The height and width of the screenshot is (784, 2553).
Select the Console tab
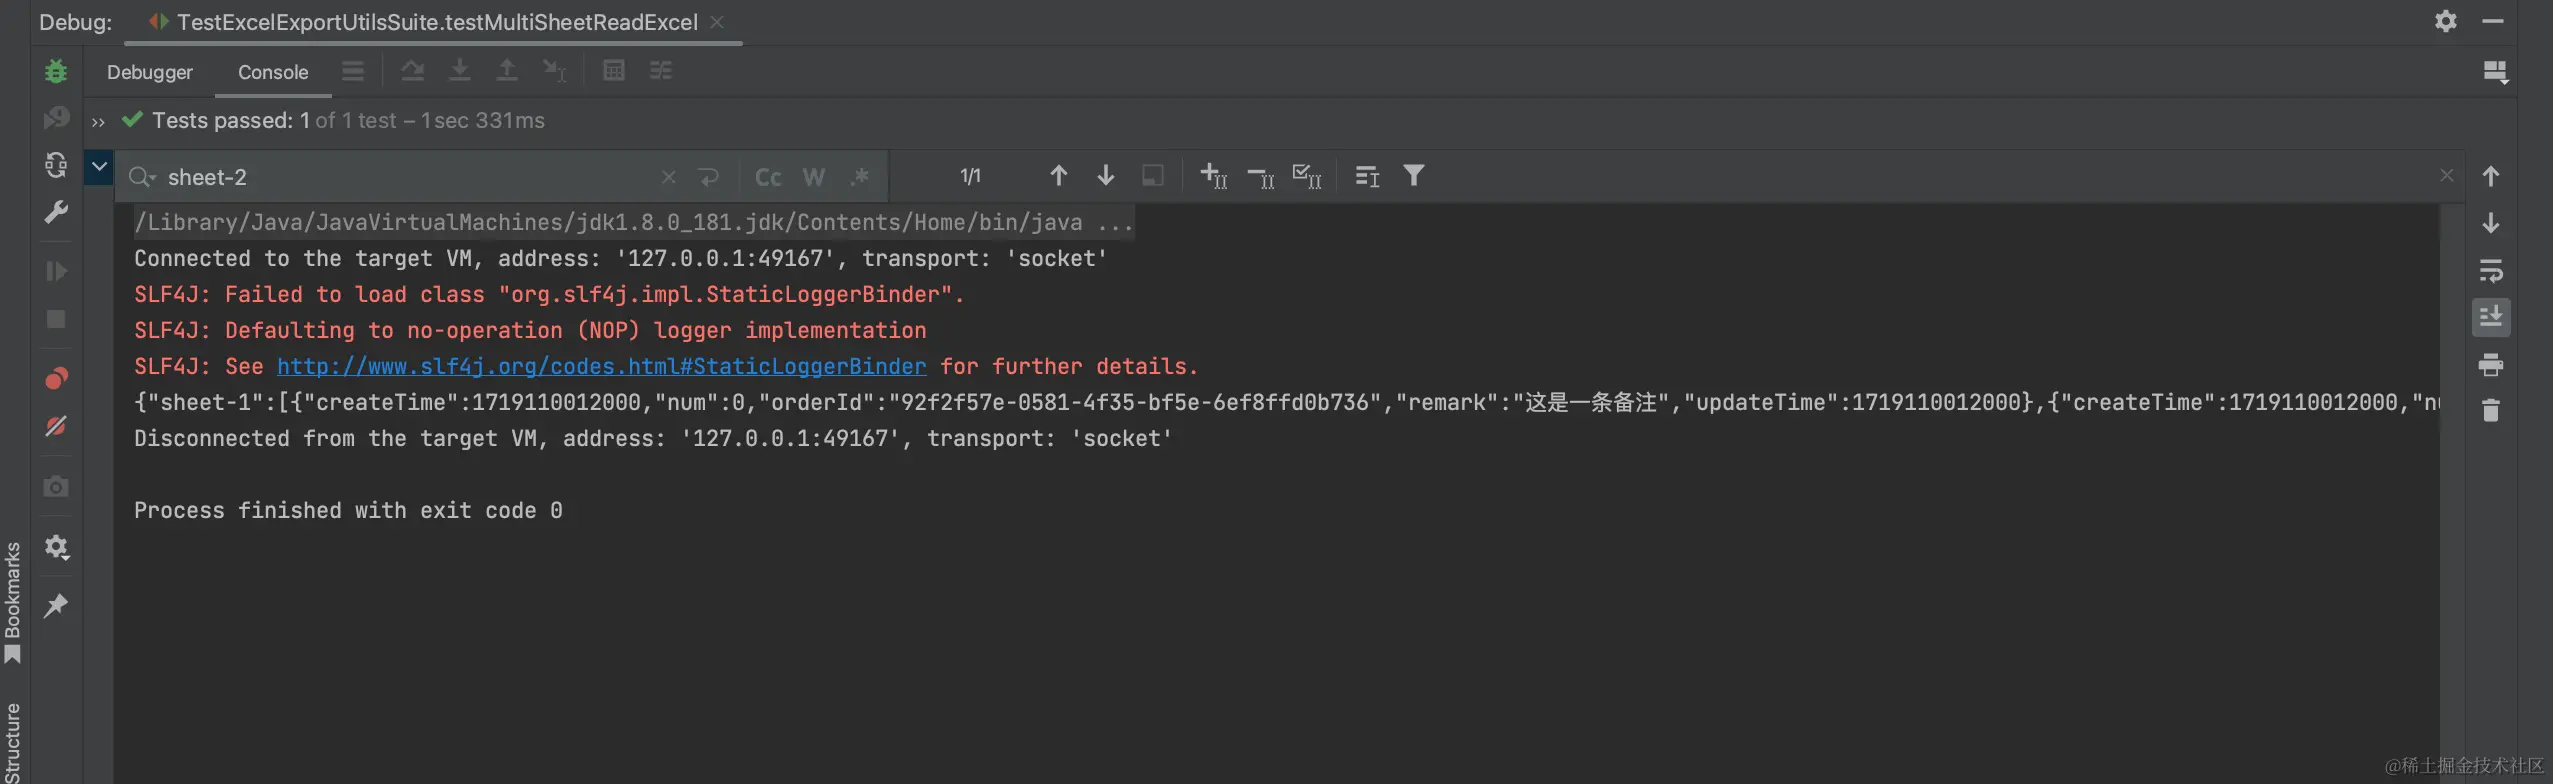pyautogui.click(x=273, y=72)
